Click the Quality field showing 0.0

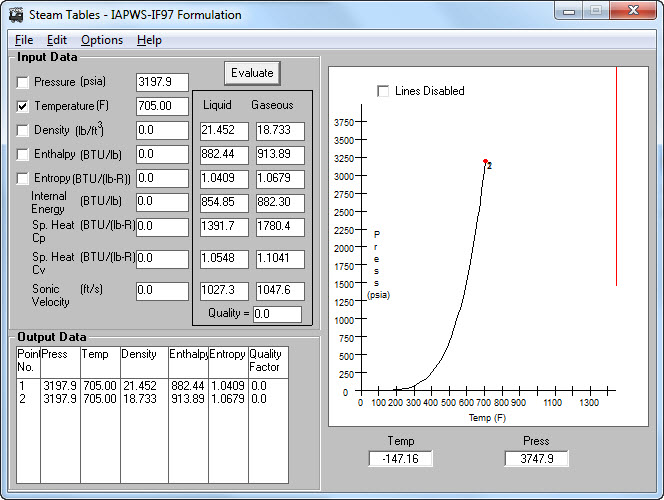click(x=277, y=314)
